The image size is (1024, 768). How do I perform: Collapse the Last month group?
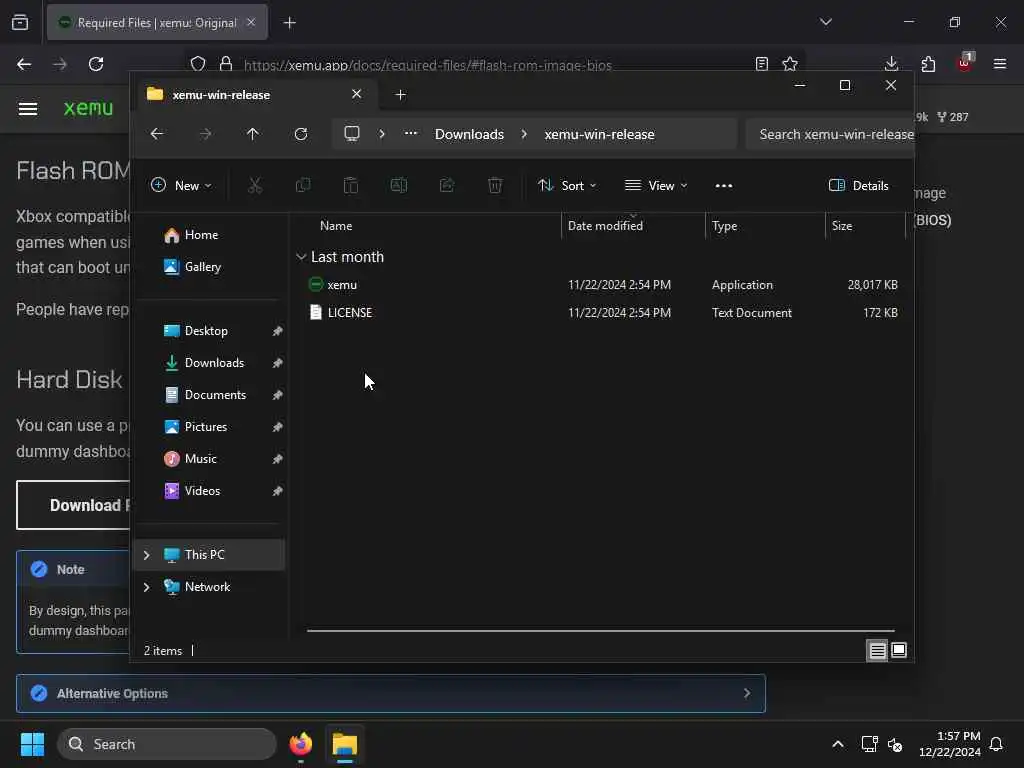(301, 257)
